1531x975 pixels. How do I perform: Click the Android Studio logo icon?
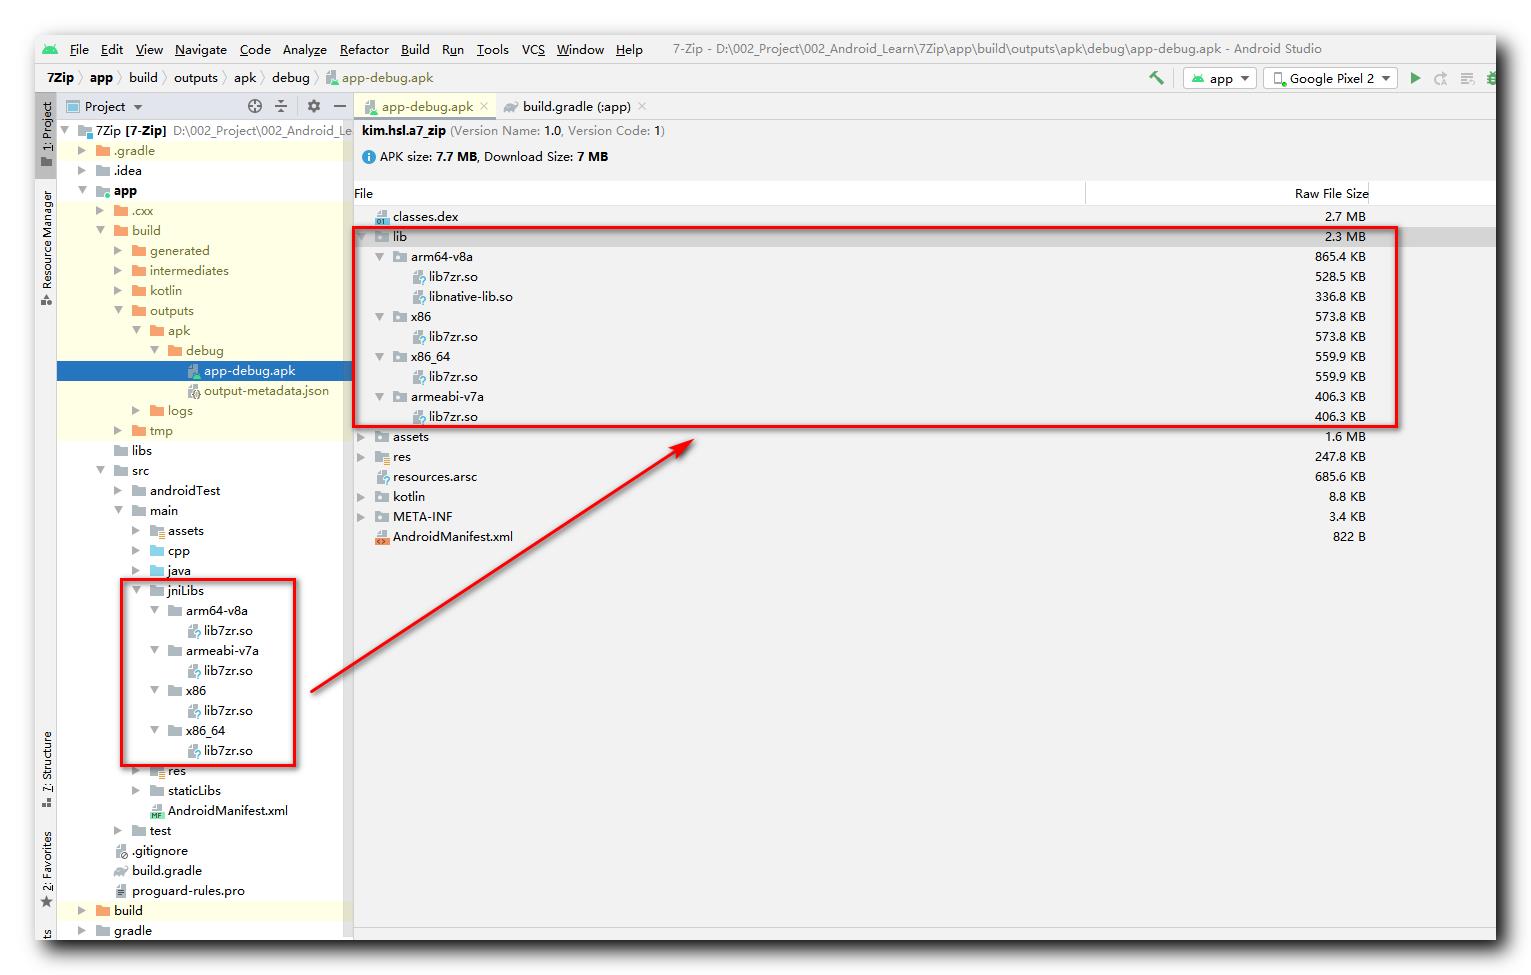[50, 49]
